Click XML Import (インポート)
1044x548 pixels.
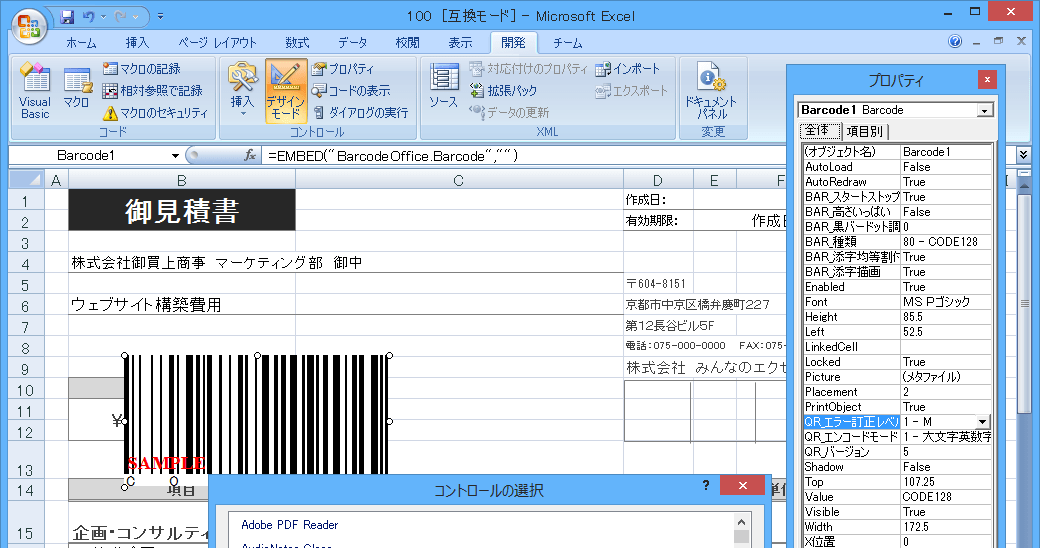coord(628,69)
